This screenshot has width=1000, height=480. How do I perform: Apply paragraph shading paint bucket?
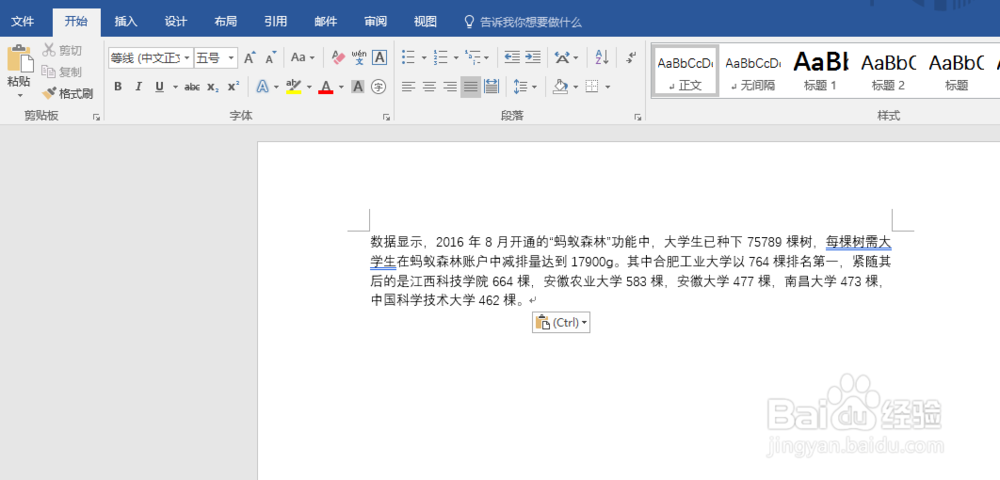click(561, 87)
